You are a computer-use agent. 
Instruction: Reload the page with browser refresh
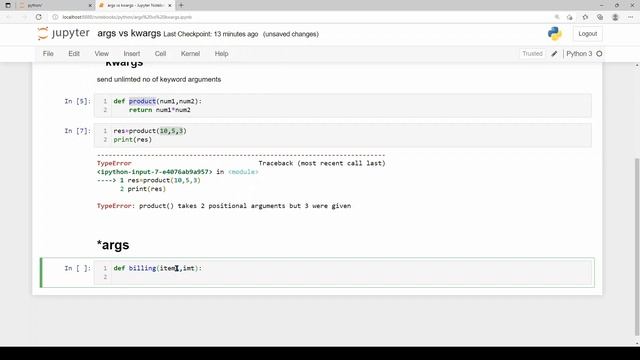(39, 17)
